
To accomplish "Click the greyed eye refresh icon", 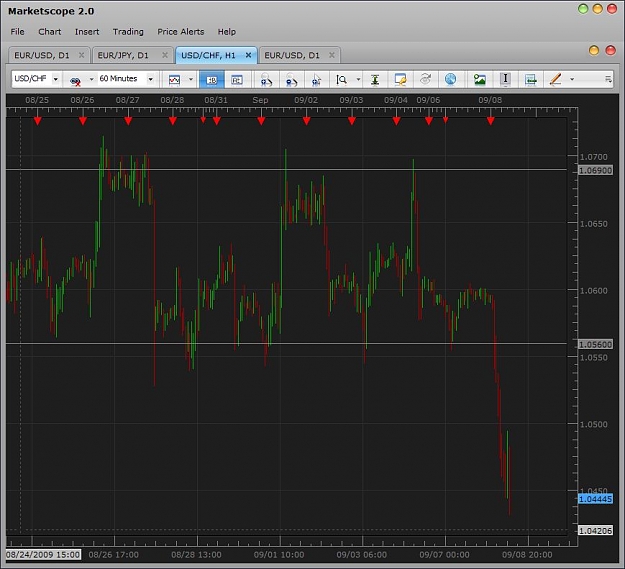I will (426, 79).
